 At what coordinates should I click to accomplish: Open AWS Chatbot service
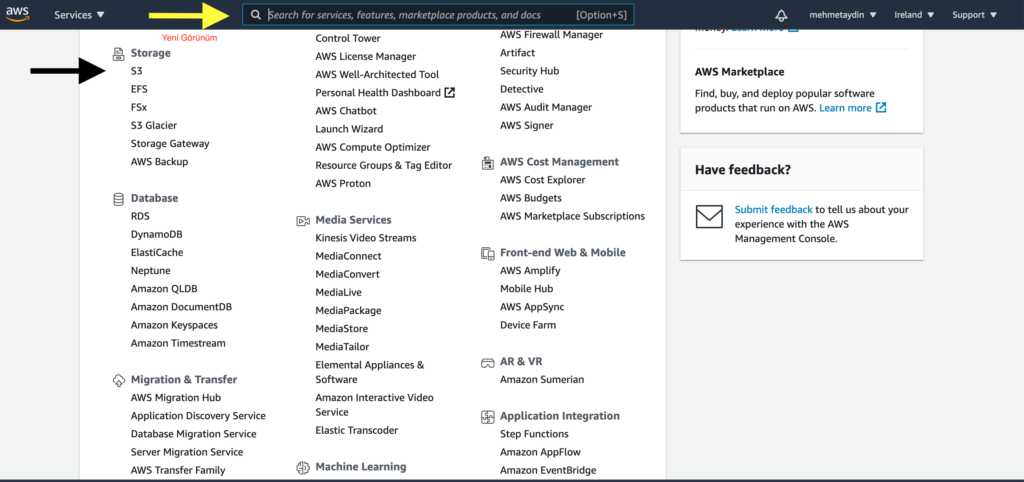346,111
